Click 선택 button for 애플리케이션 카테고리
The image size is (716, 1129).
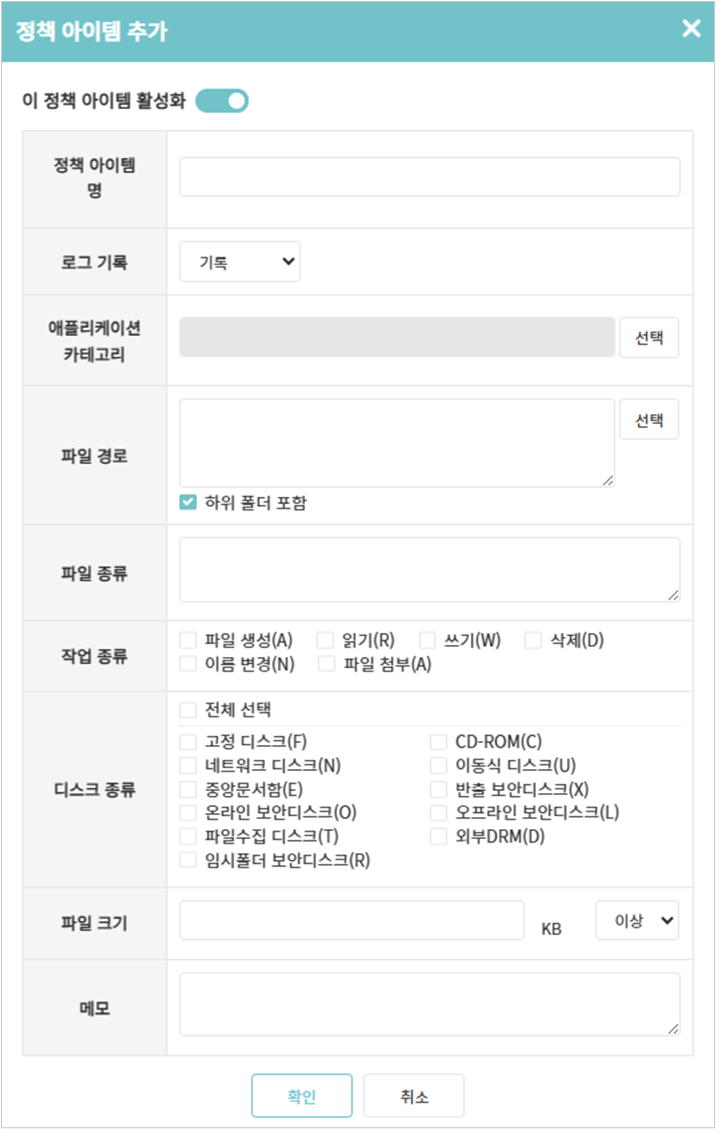(649, 337)
